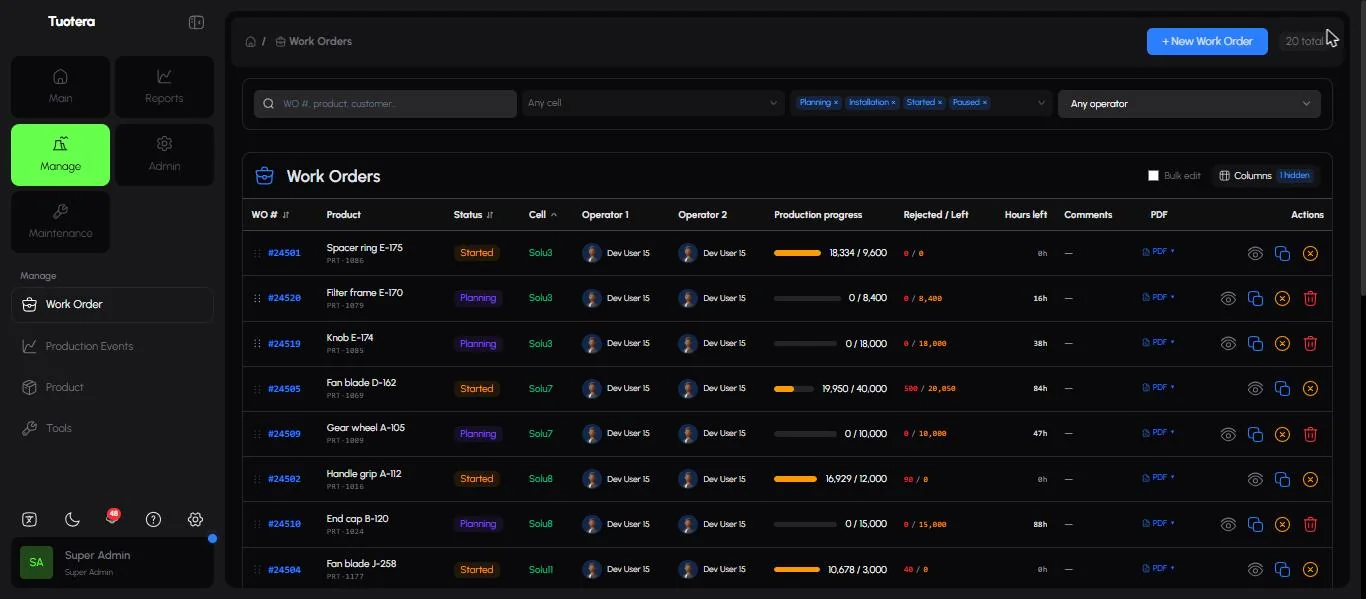Enable the Bulk edit checkbox

pos(1153,176)
